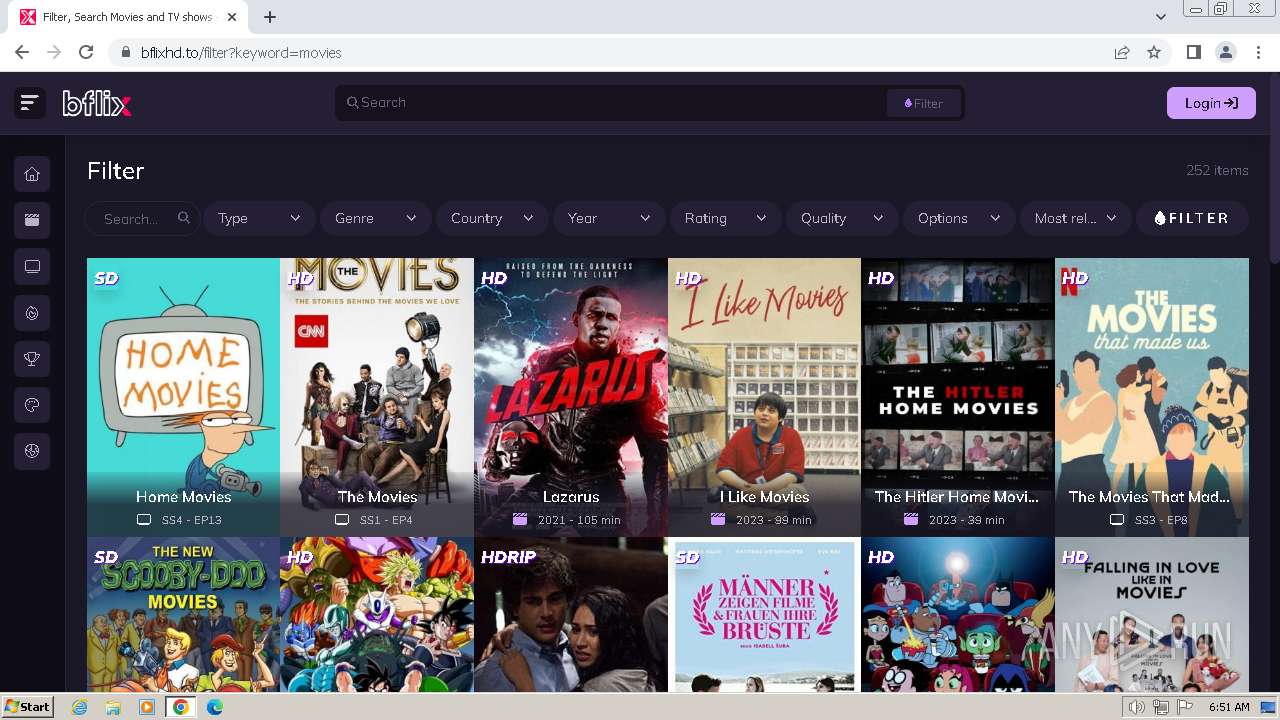Viewport: 1280px width, 720px height.
Task: Open the Männer Zeigen Filme poster
Action: tap(764, 614)
